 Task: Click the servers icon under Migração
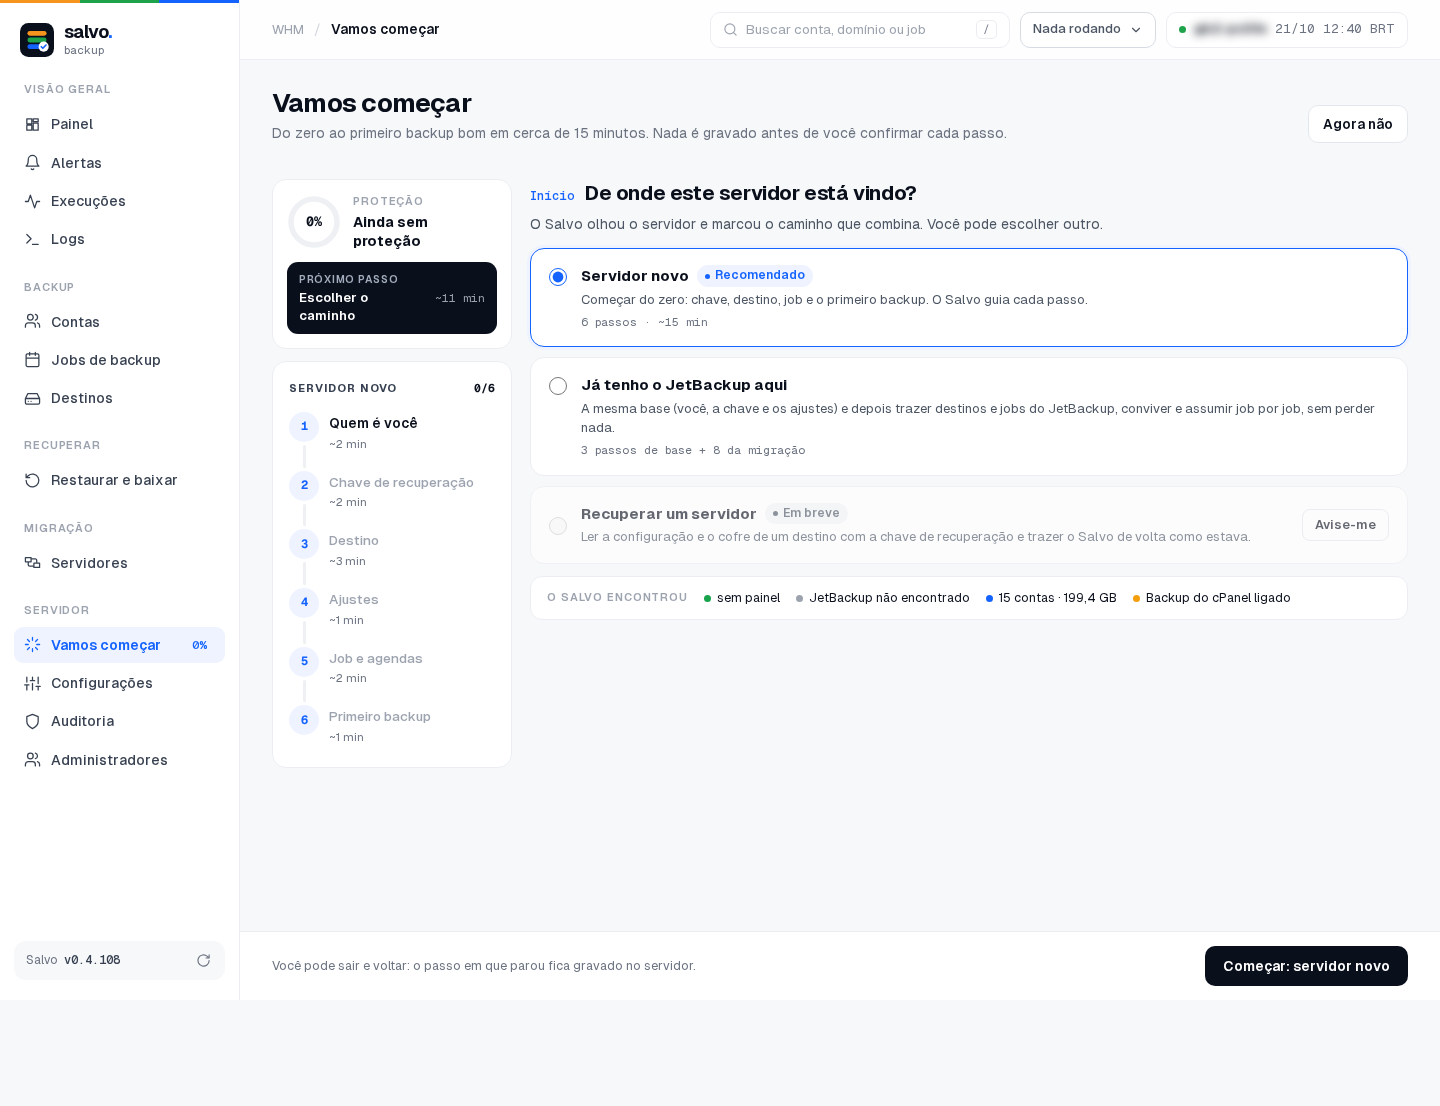32,563
